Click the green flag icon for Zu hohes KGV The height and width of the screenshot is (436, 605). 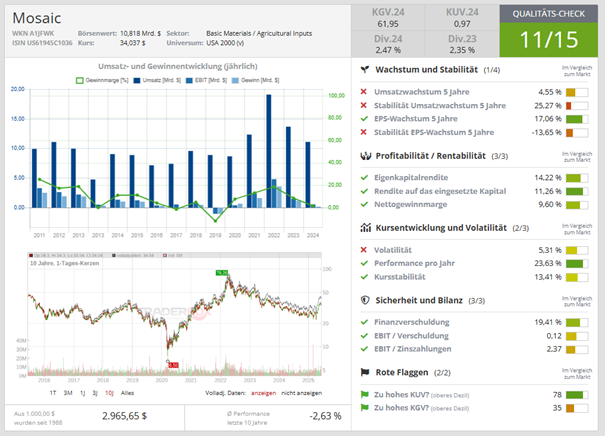(x=364, y=407)
